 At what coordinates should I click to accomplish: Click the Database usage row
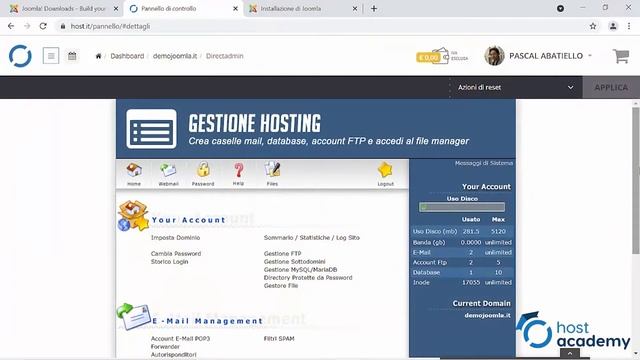462,272
